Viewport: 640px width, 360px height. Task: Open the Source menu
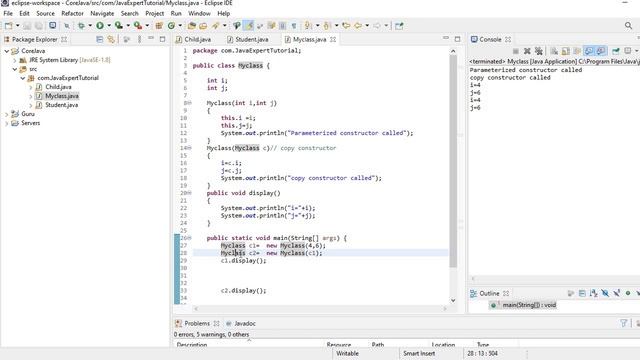click(x=45, y=13)
